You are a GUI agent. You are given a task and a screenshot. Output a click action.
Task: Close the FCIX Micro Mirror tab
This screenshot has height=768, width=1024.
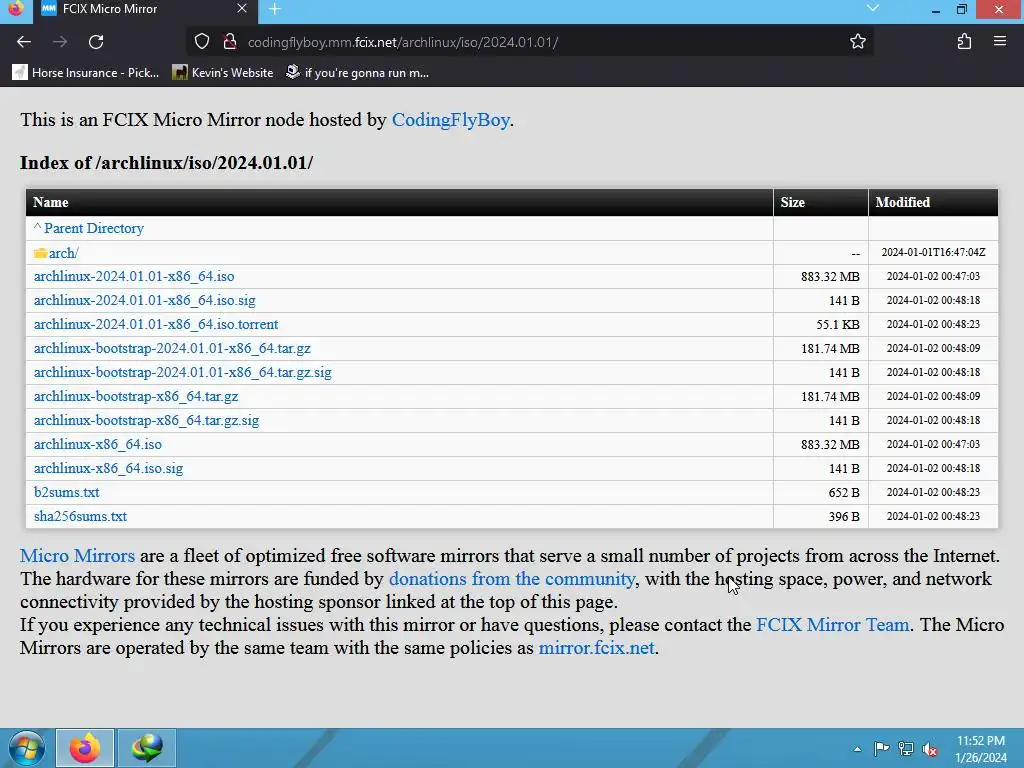tap(242, 9)
